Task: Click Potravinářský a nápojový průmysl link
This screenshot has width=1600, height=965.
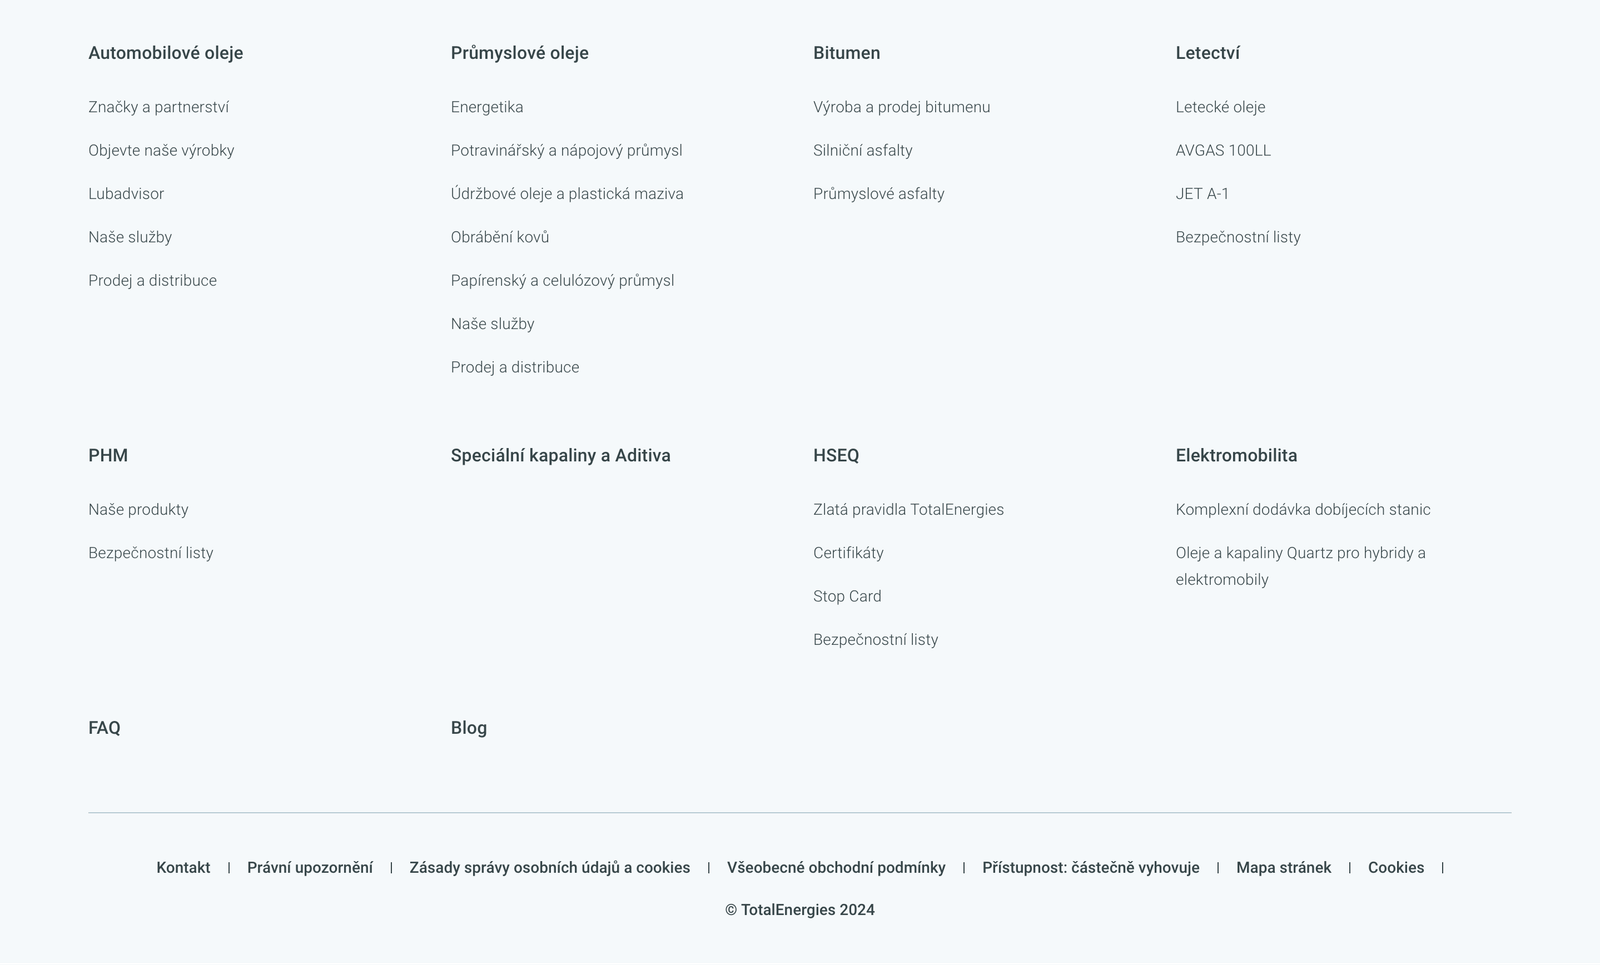Action: pos(566,150)
